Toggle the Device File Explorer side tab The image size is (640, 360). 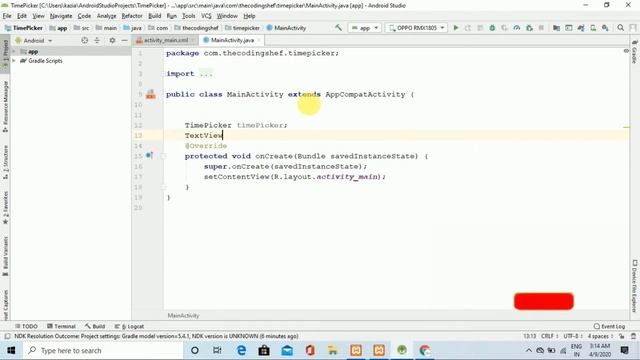click(635, 286)
